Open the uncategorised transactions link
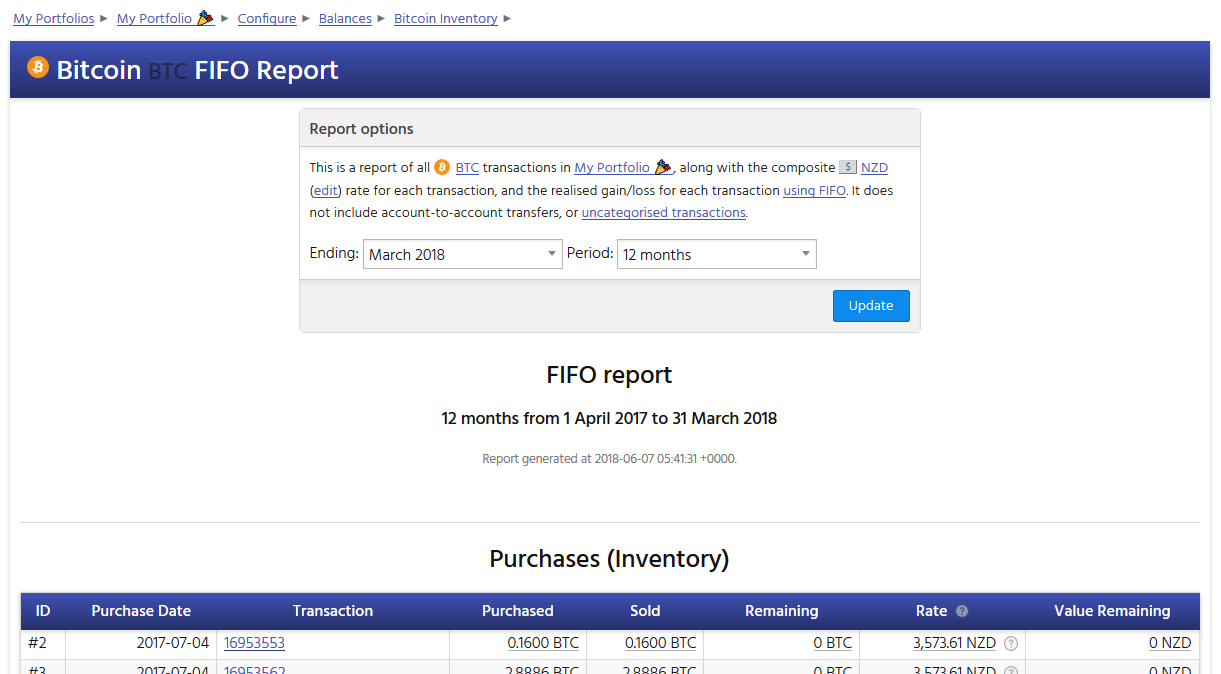 point(663,212)
